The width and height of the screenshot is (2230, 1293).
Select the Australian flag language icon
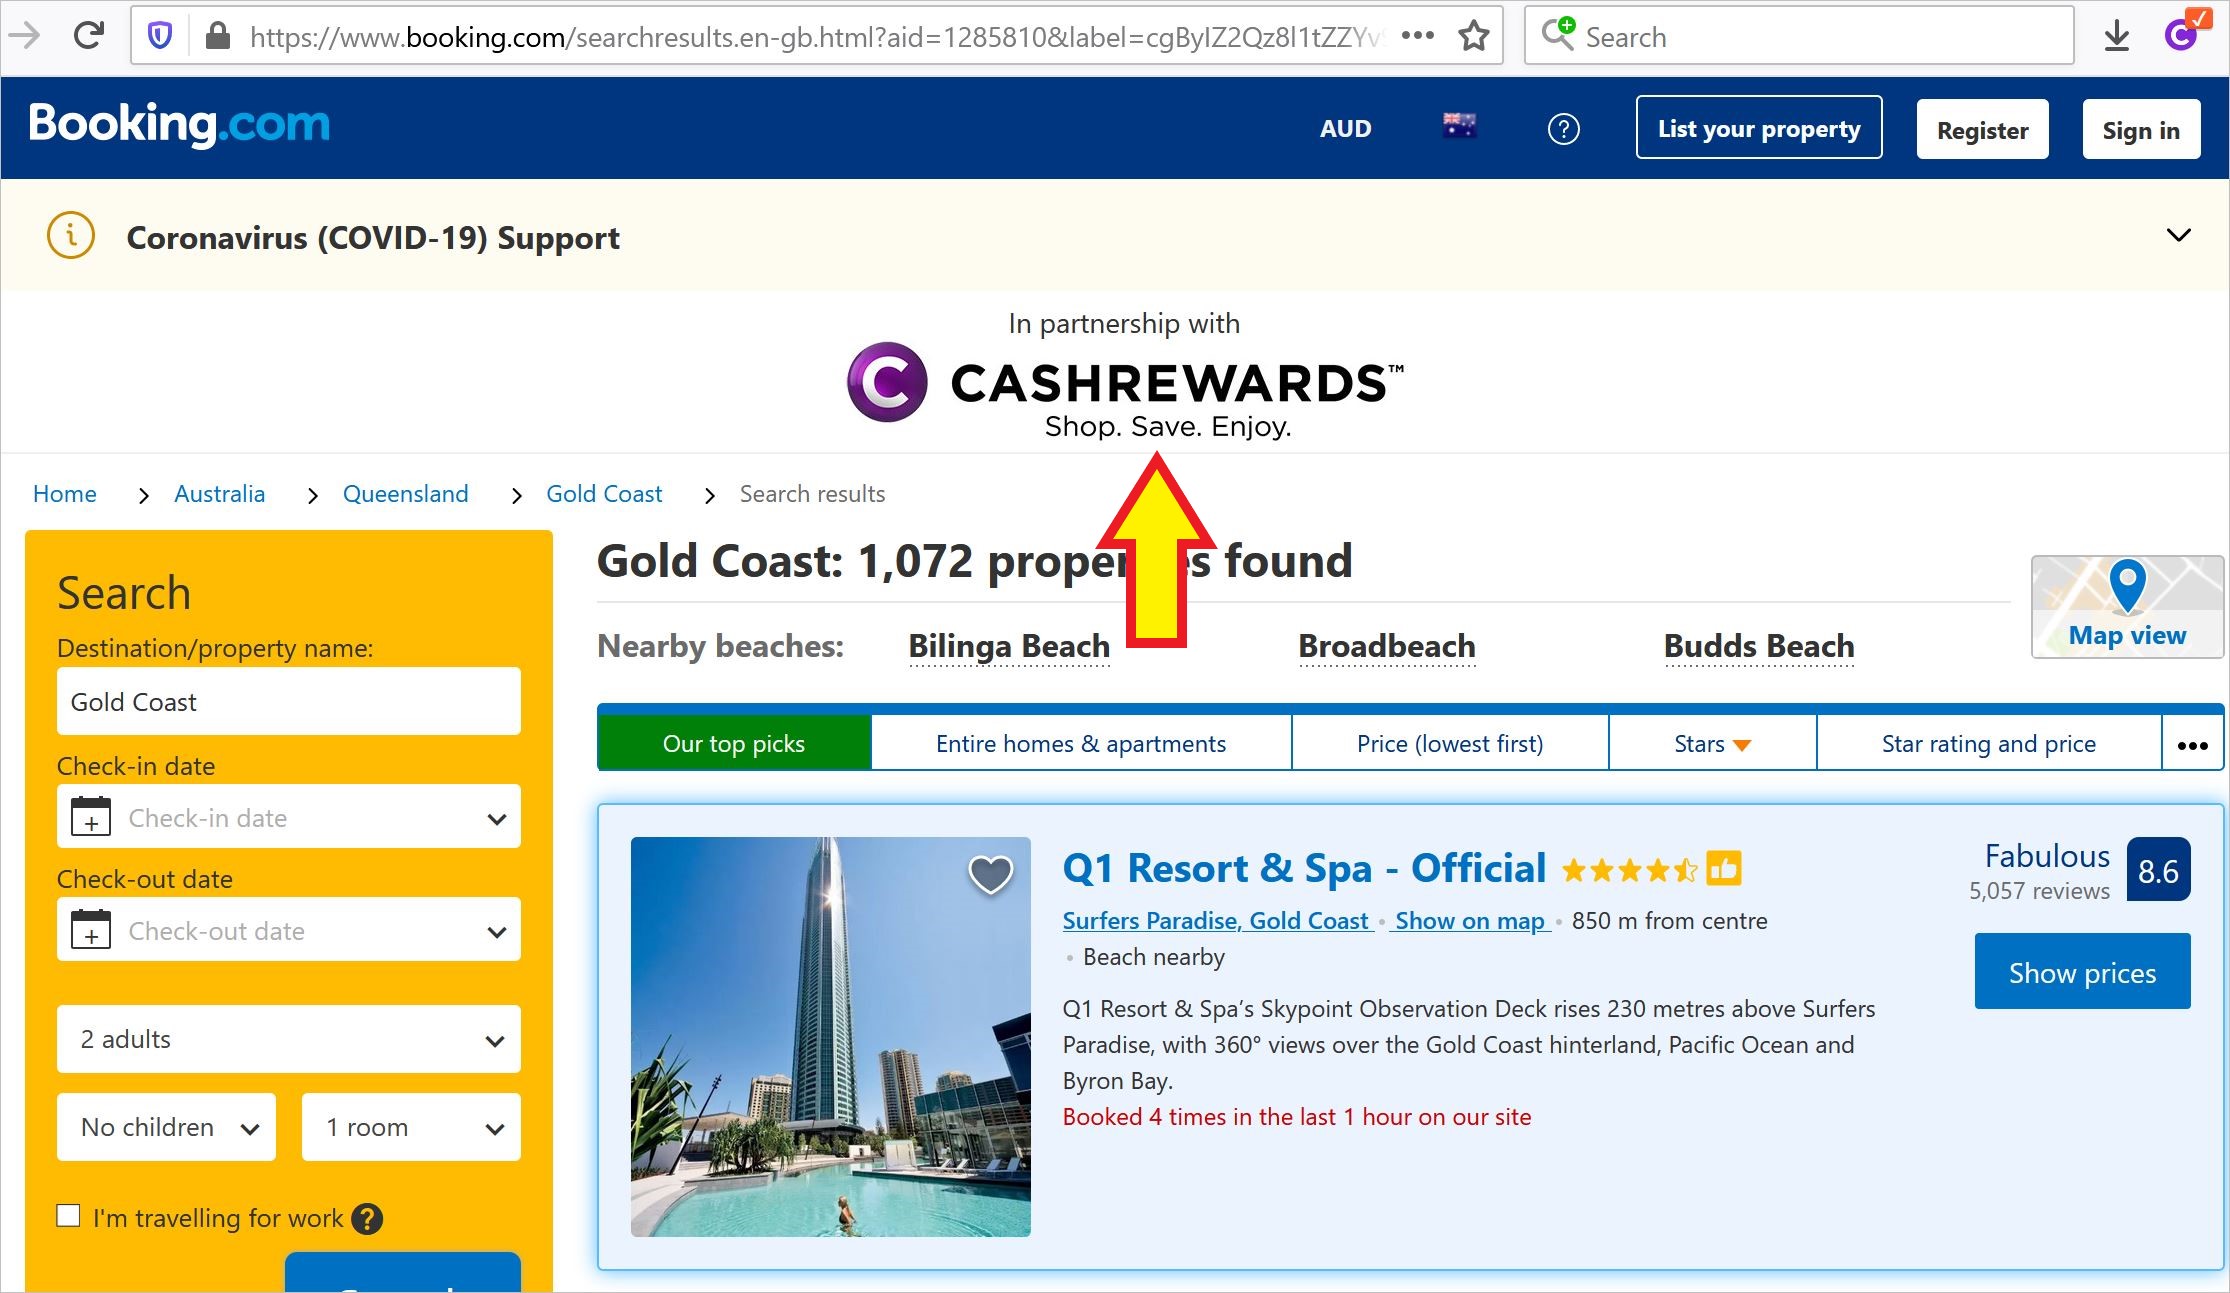1459,126
